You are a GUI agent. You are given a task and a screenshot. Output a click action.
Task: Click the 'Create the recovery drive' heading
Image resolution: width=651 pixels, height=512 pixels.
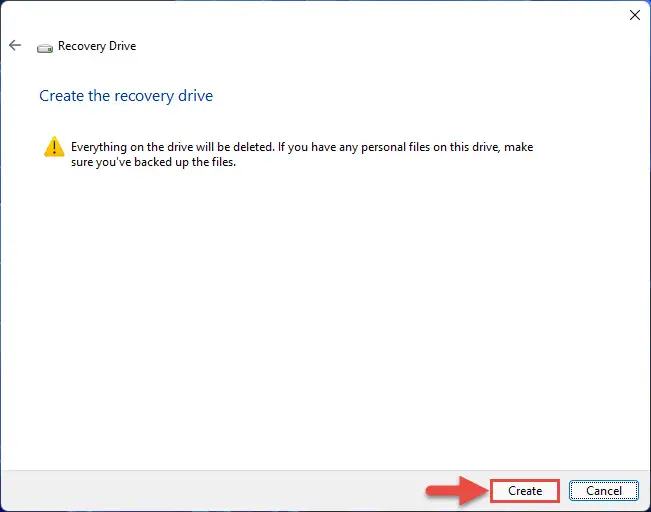[x=126, y=96]
